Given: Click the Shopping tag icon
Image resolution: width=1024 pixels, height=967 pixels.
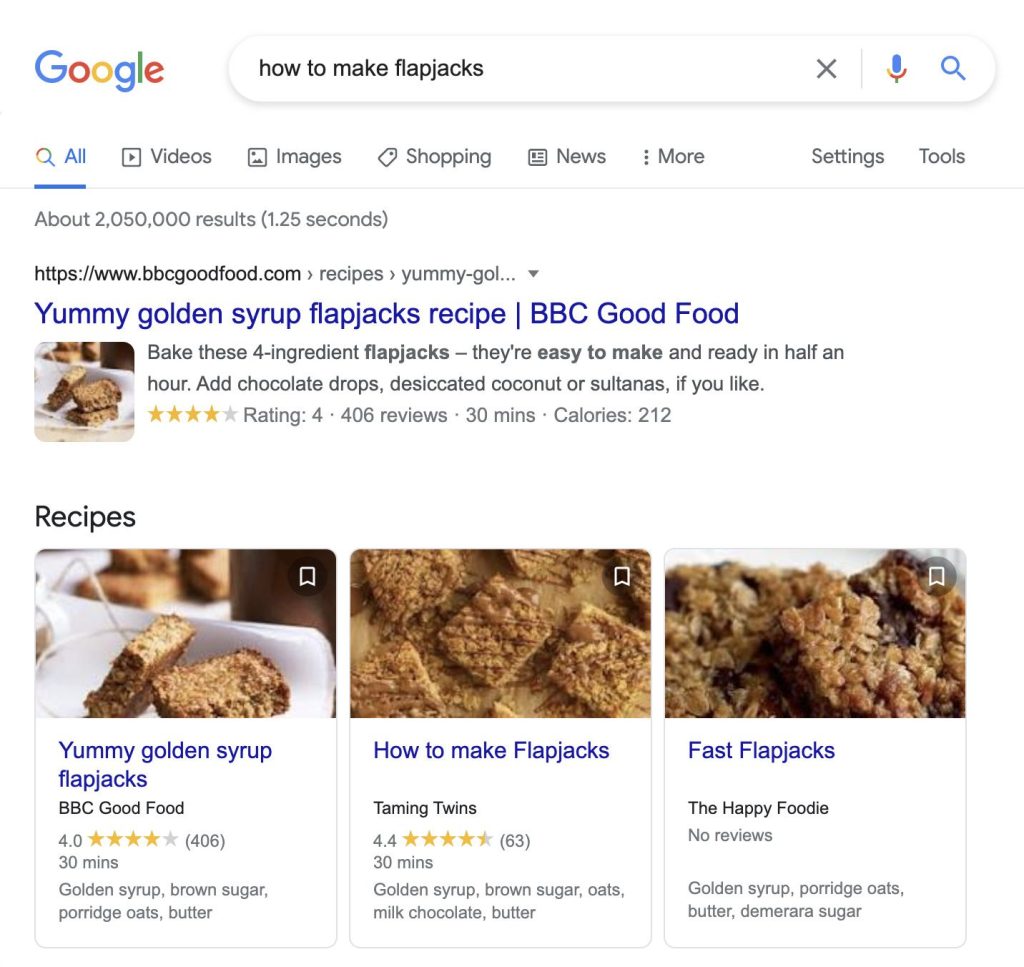Looking at the screenshot, I should (388, 157).
